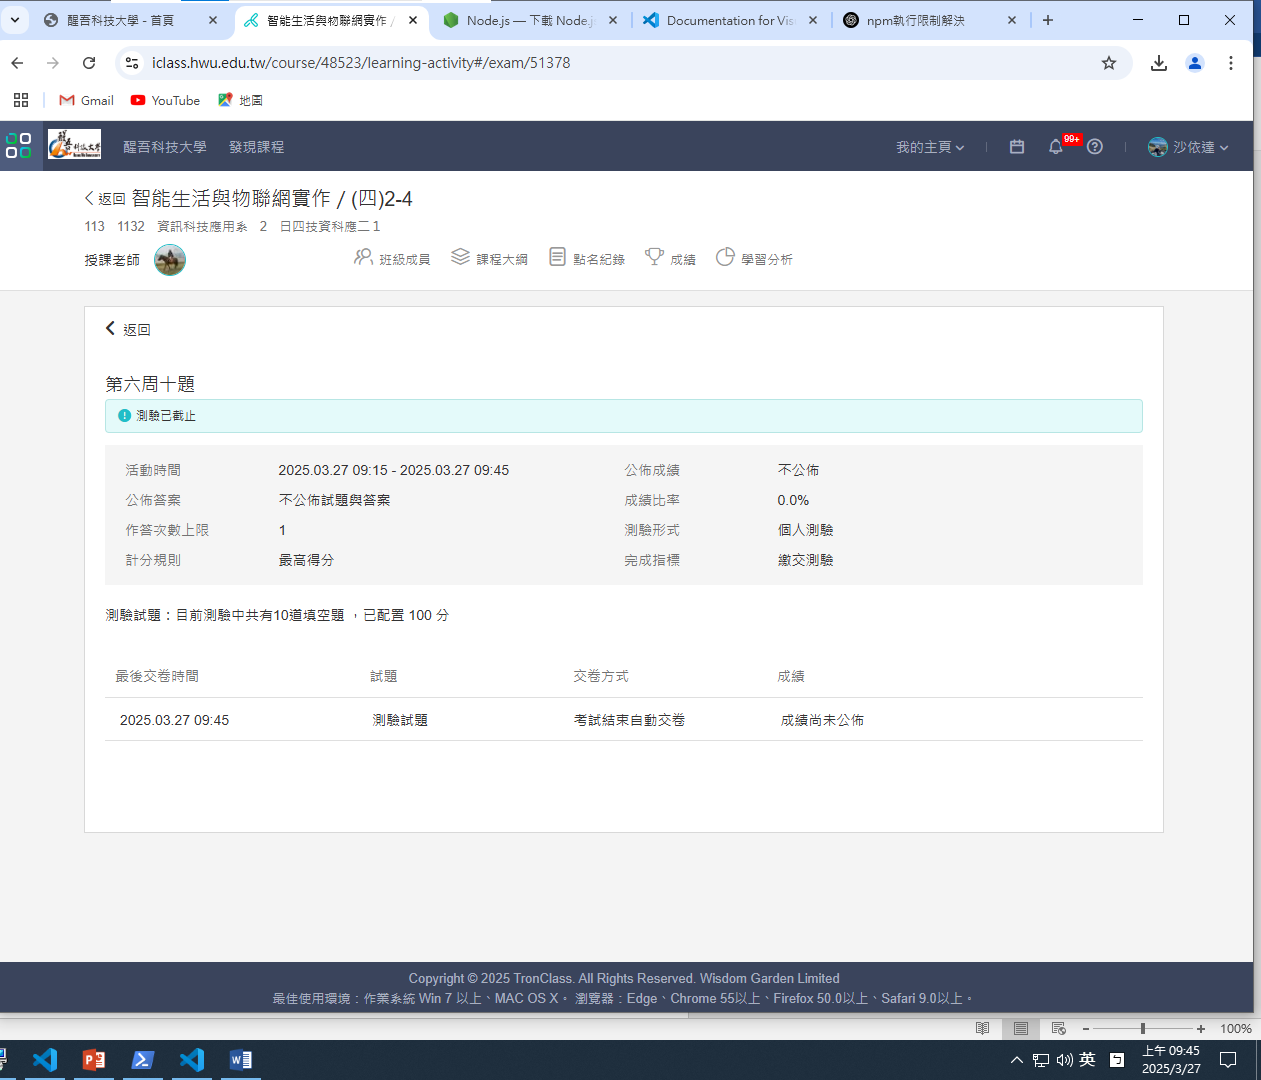Click the teacher avatar picture

coord(170,260)
